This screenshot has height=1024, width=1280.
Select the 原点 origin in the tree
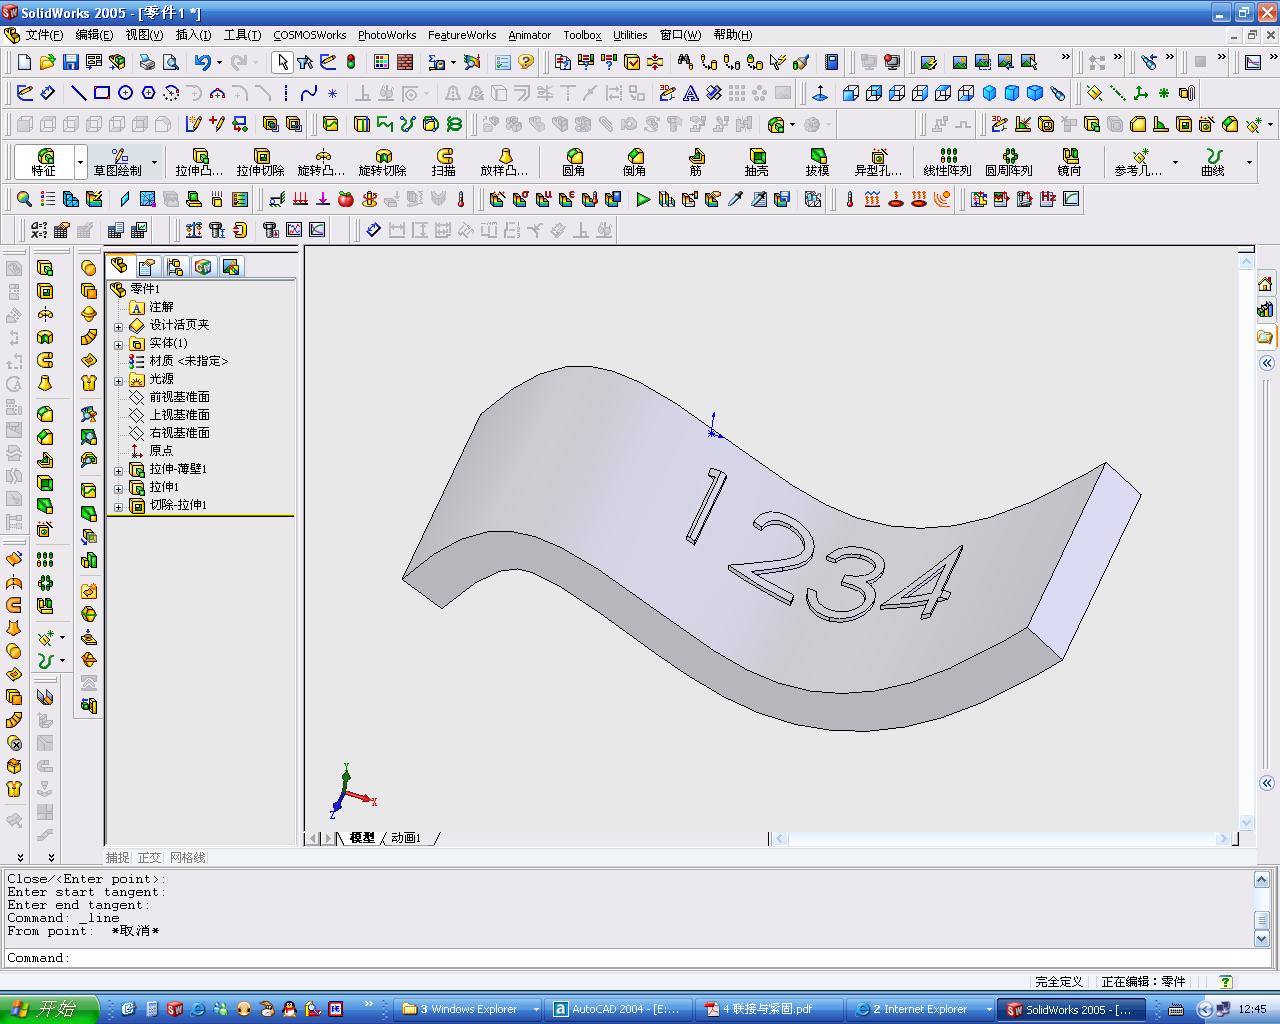(x=161, y=451)
